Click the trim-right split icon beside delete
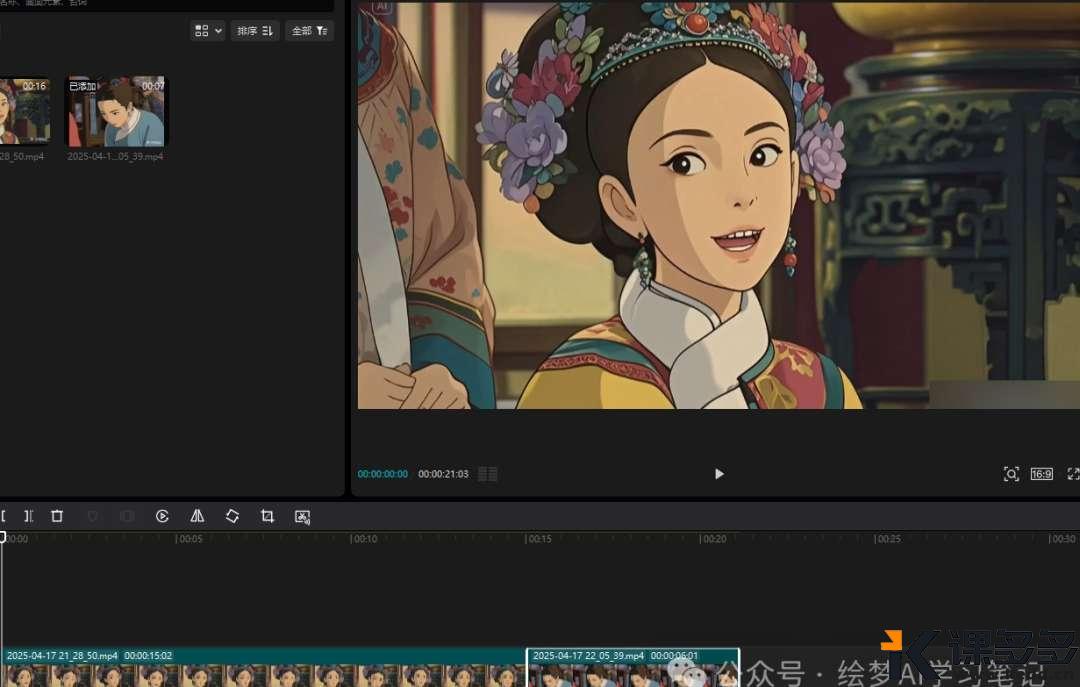1080x687 pixels. click(28, 516)
